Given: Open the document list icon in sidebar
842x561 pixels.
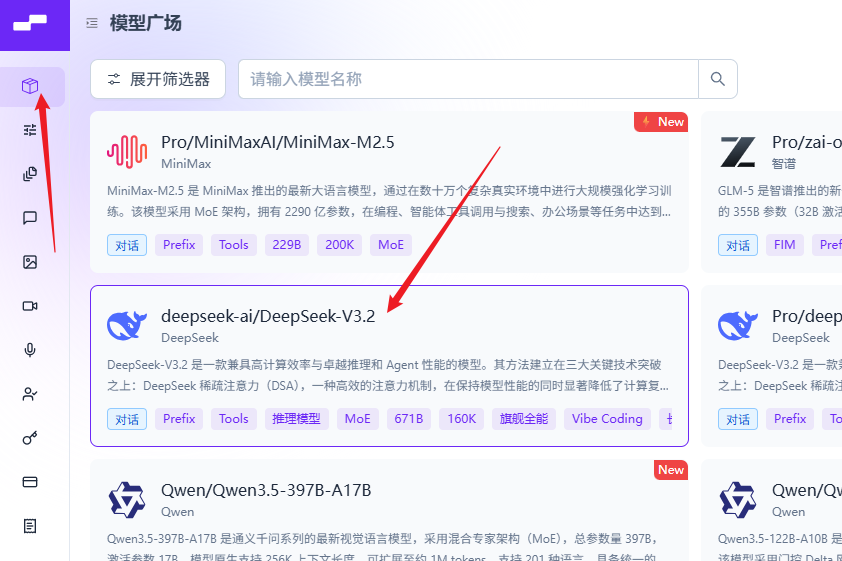Looking at the screenshot, I should pos(30,526).
